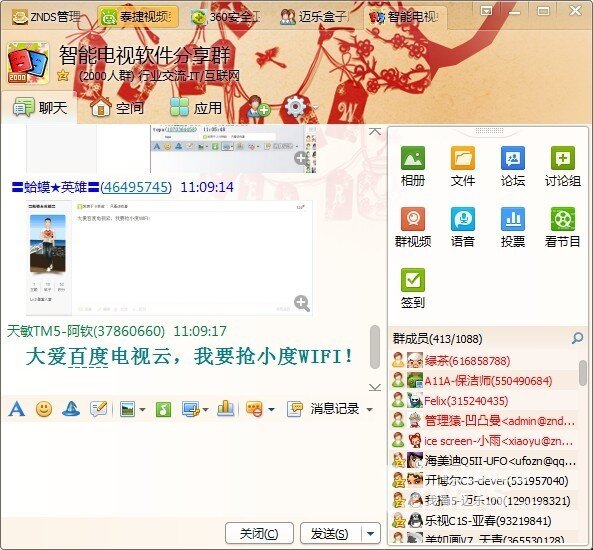
Task: Click the 关闭(C) close button
Action: pyautogui.click(x=259, y=534)
